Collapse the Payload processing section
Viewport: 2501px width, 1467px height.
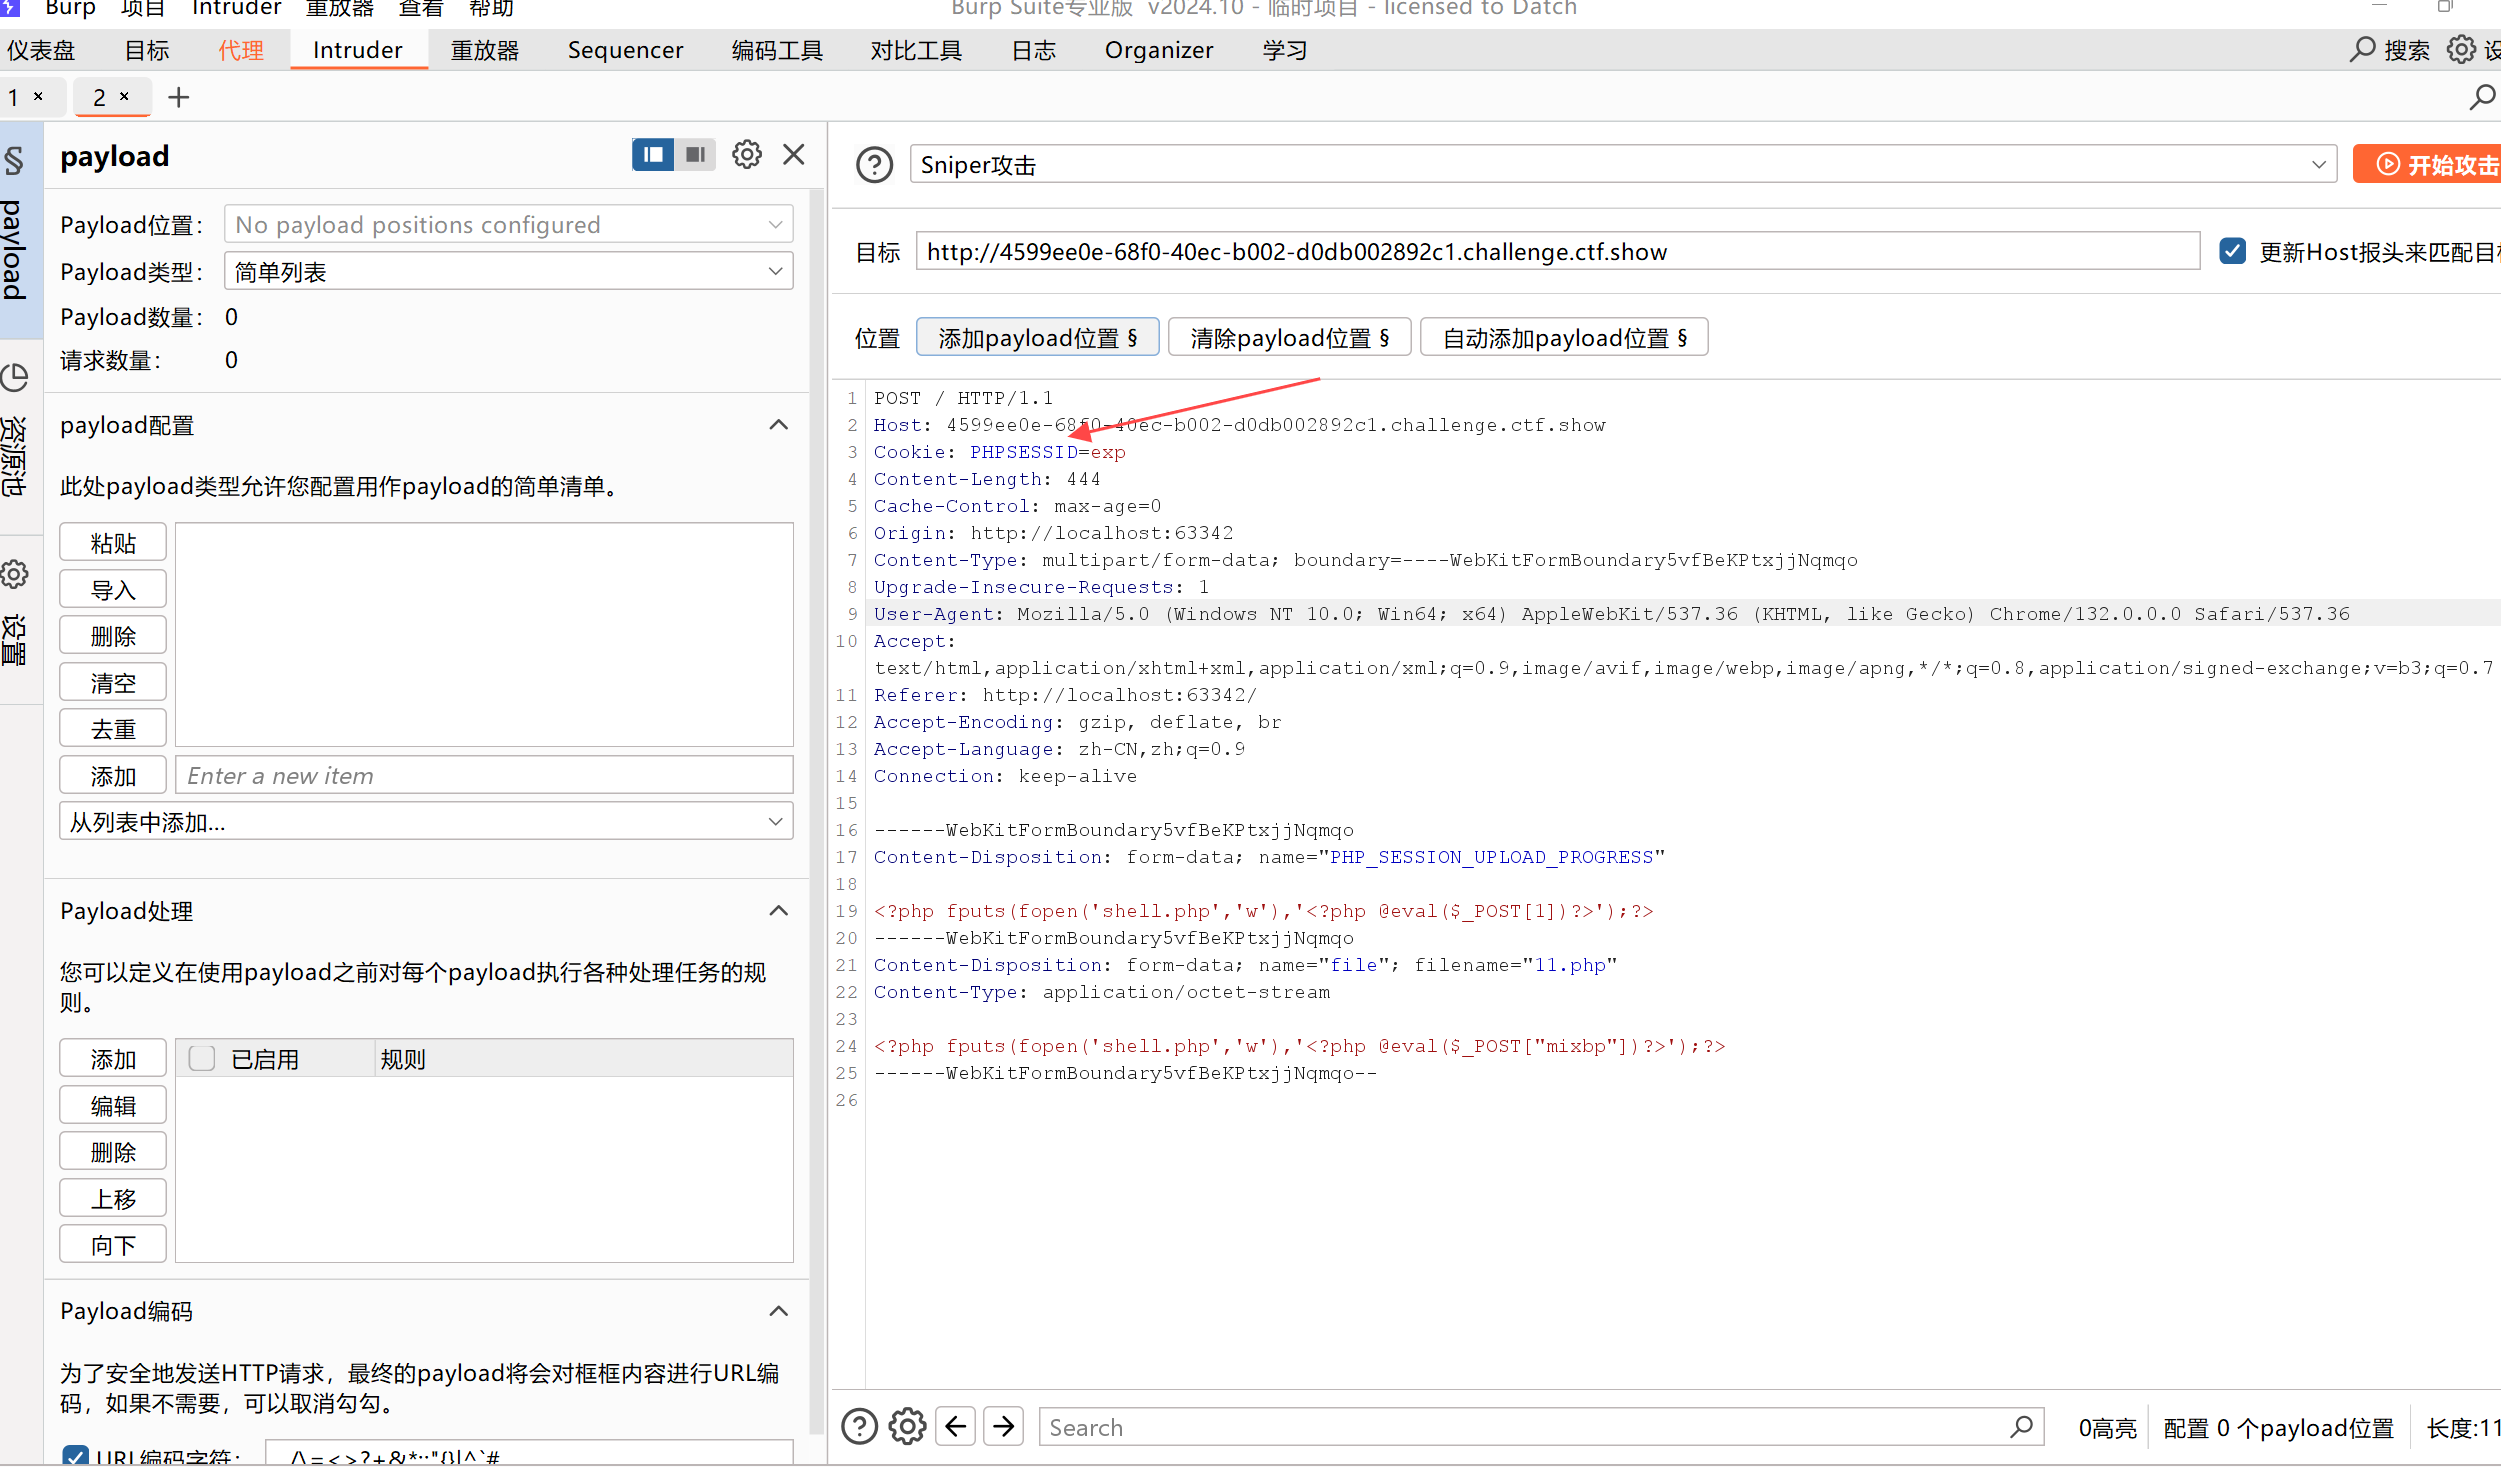tap(778, 911)
